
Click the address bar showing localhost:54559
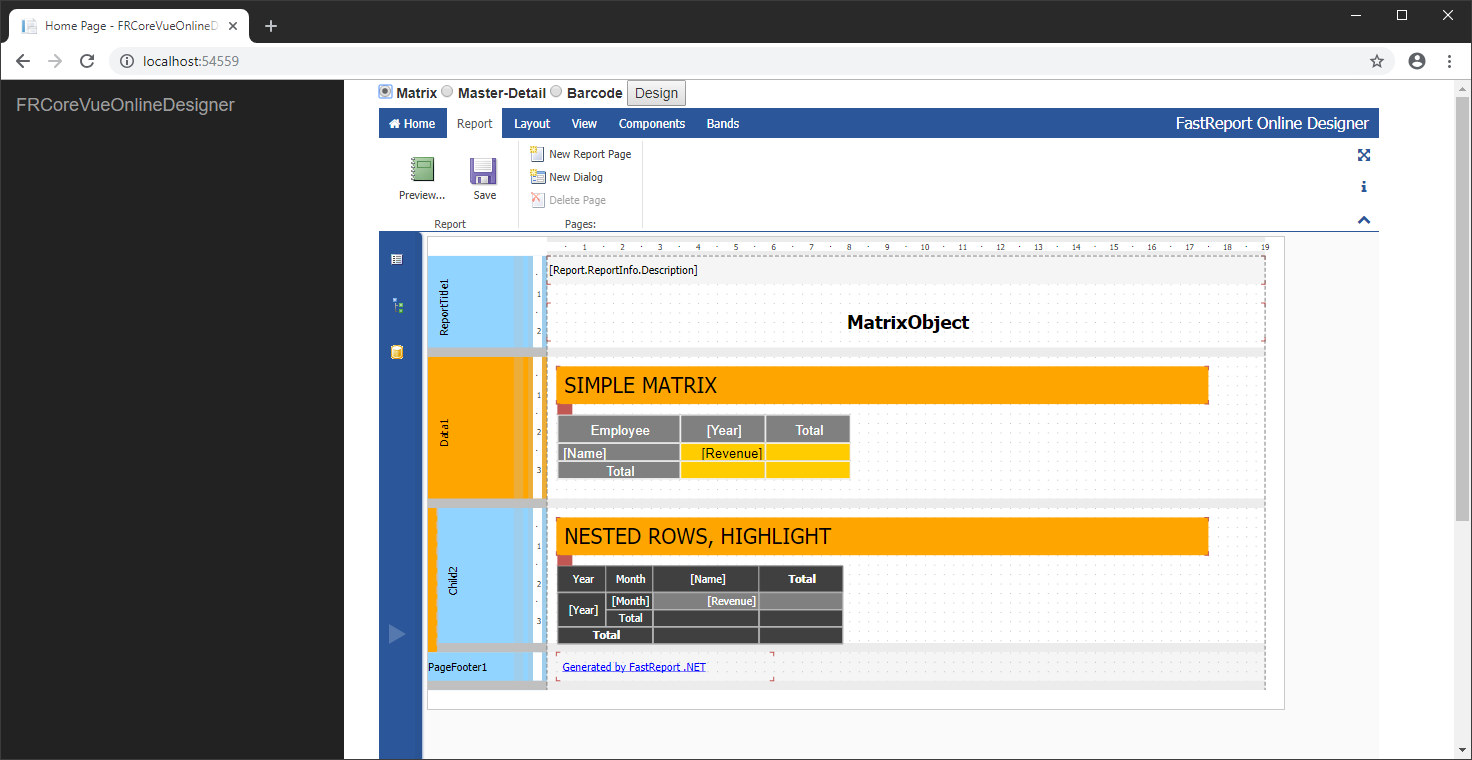coord(750,61)
